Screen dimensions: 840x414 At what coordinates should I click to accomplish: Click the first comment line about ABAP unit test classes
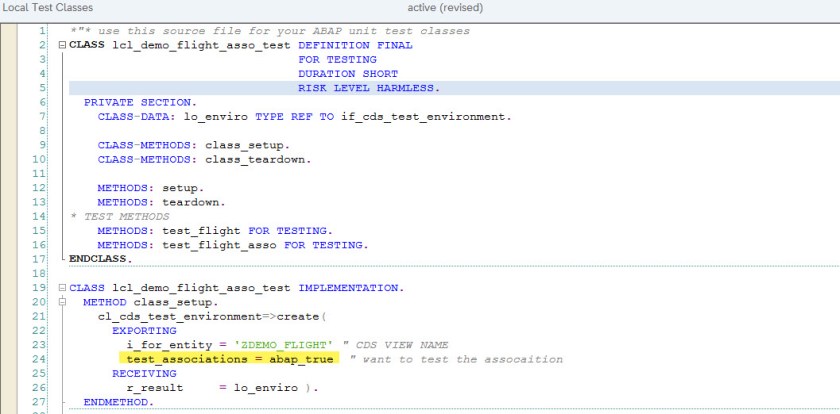tap(270, 31)
